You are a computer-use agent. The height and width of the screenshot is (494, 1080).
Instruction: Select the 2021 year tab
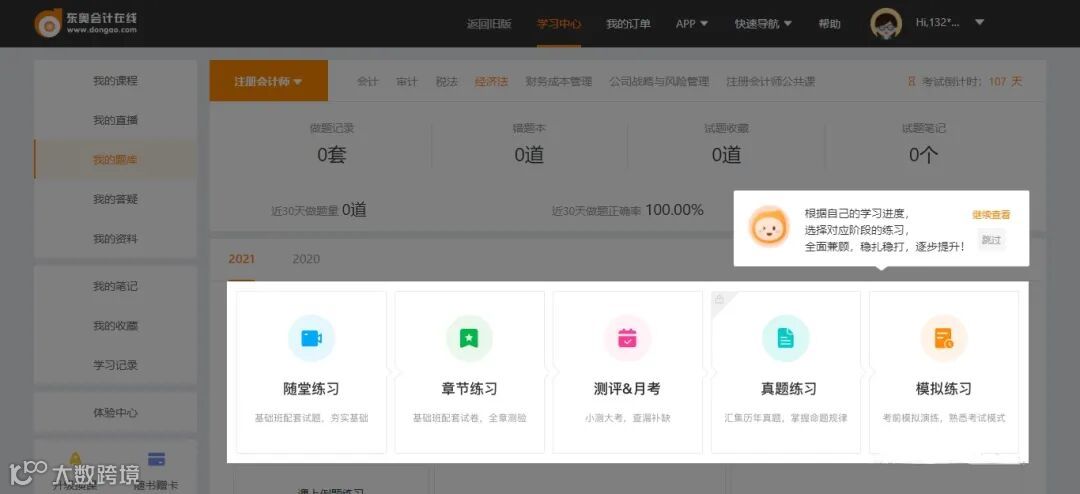tap(242, 259)
